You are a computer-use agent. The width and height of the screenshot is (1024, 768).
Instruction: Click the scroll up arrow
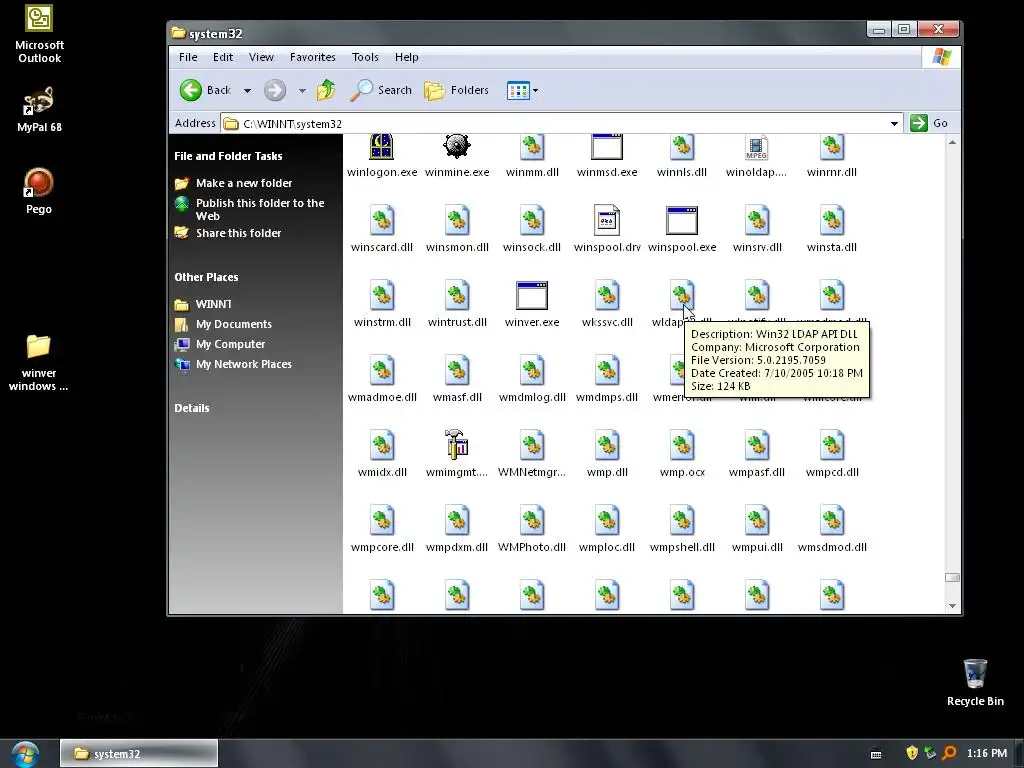952,142
